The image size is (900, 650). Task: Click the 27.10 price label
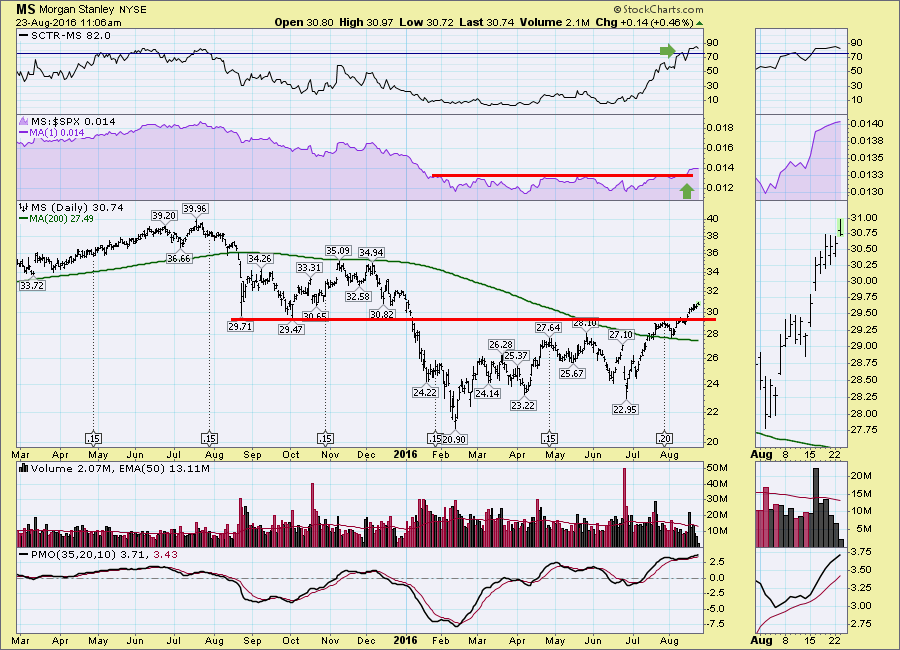(x=621, y=334)
